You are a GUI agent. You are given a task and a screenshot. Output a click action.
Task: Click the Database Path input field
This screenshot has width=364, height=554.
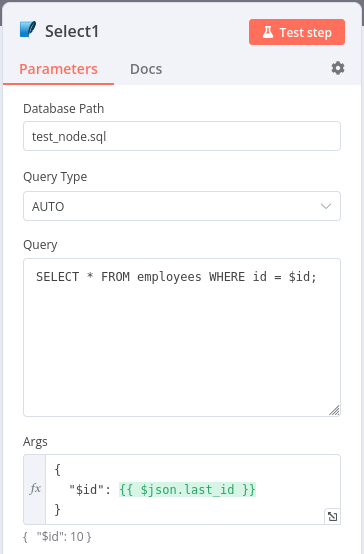[x=182, y=136]
